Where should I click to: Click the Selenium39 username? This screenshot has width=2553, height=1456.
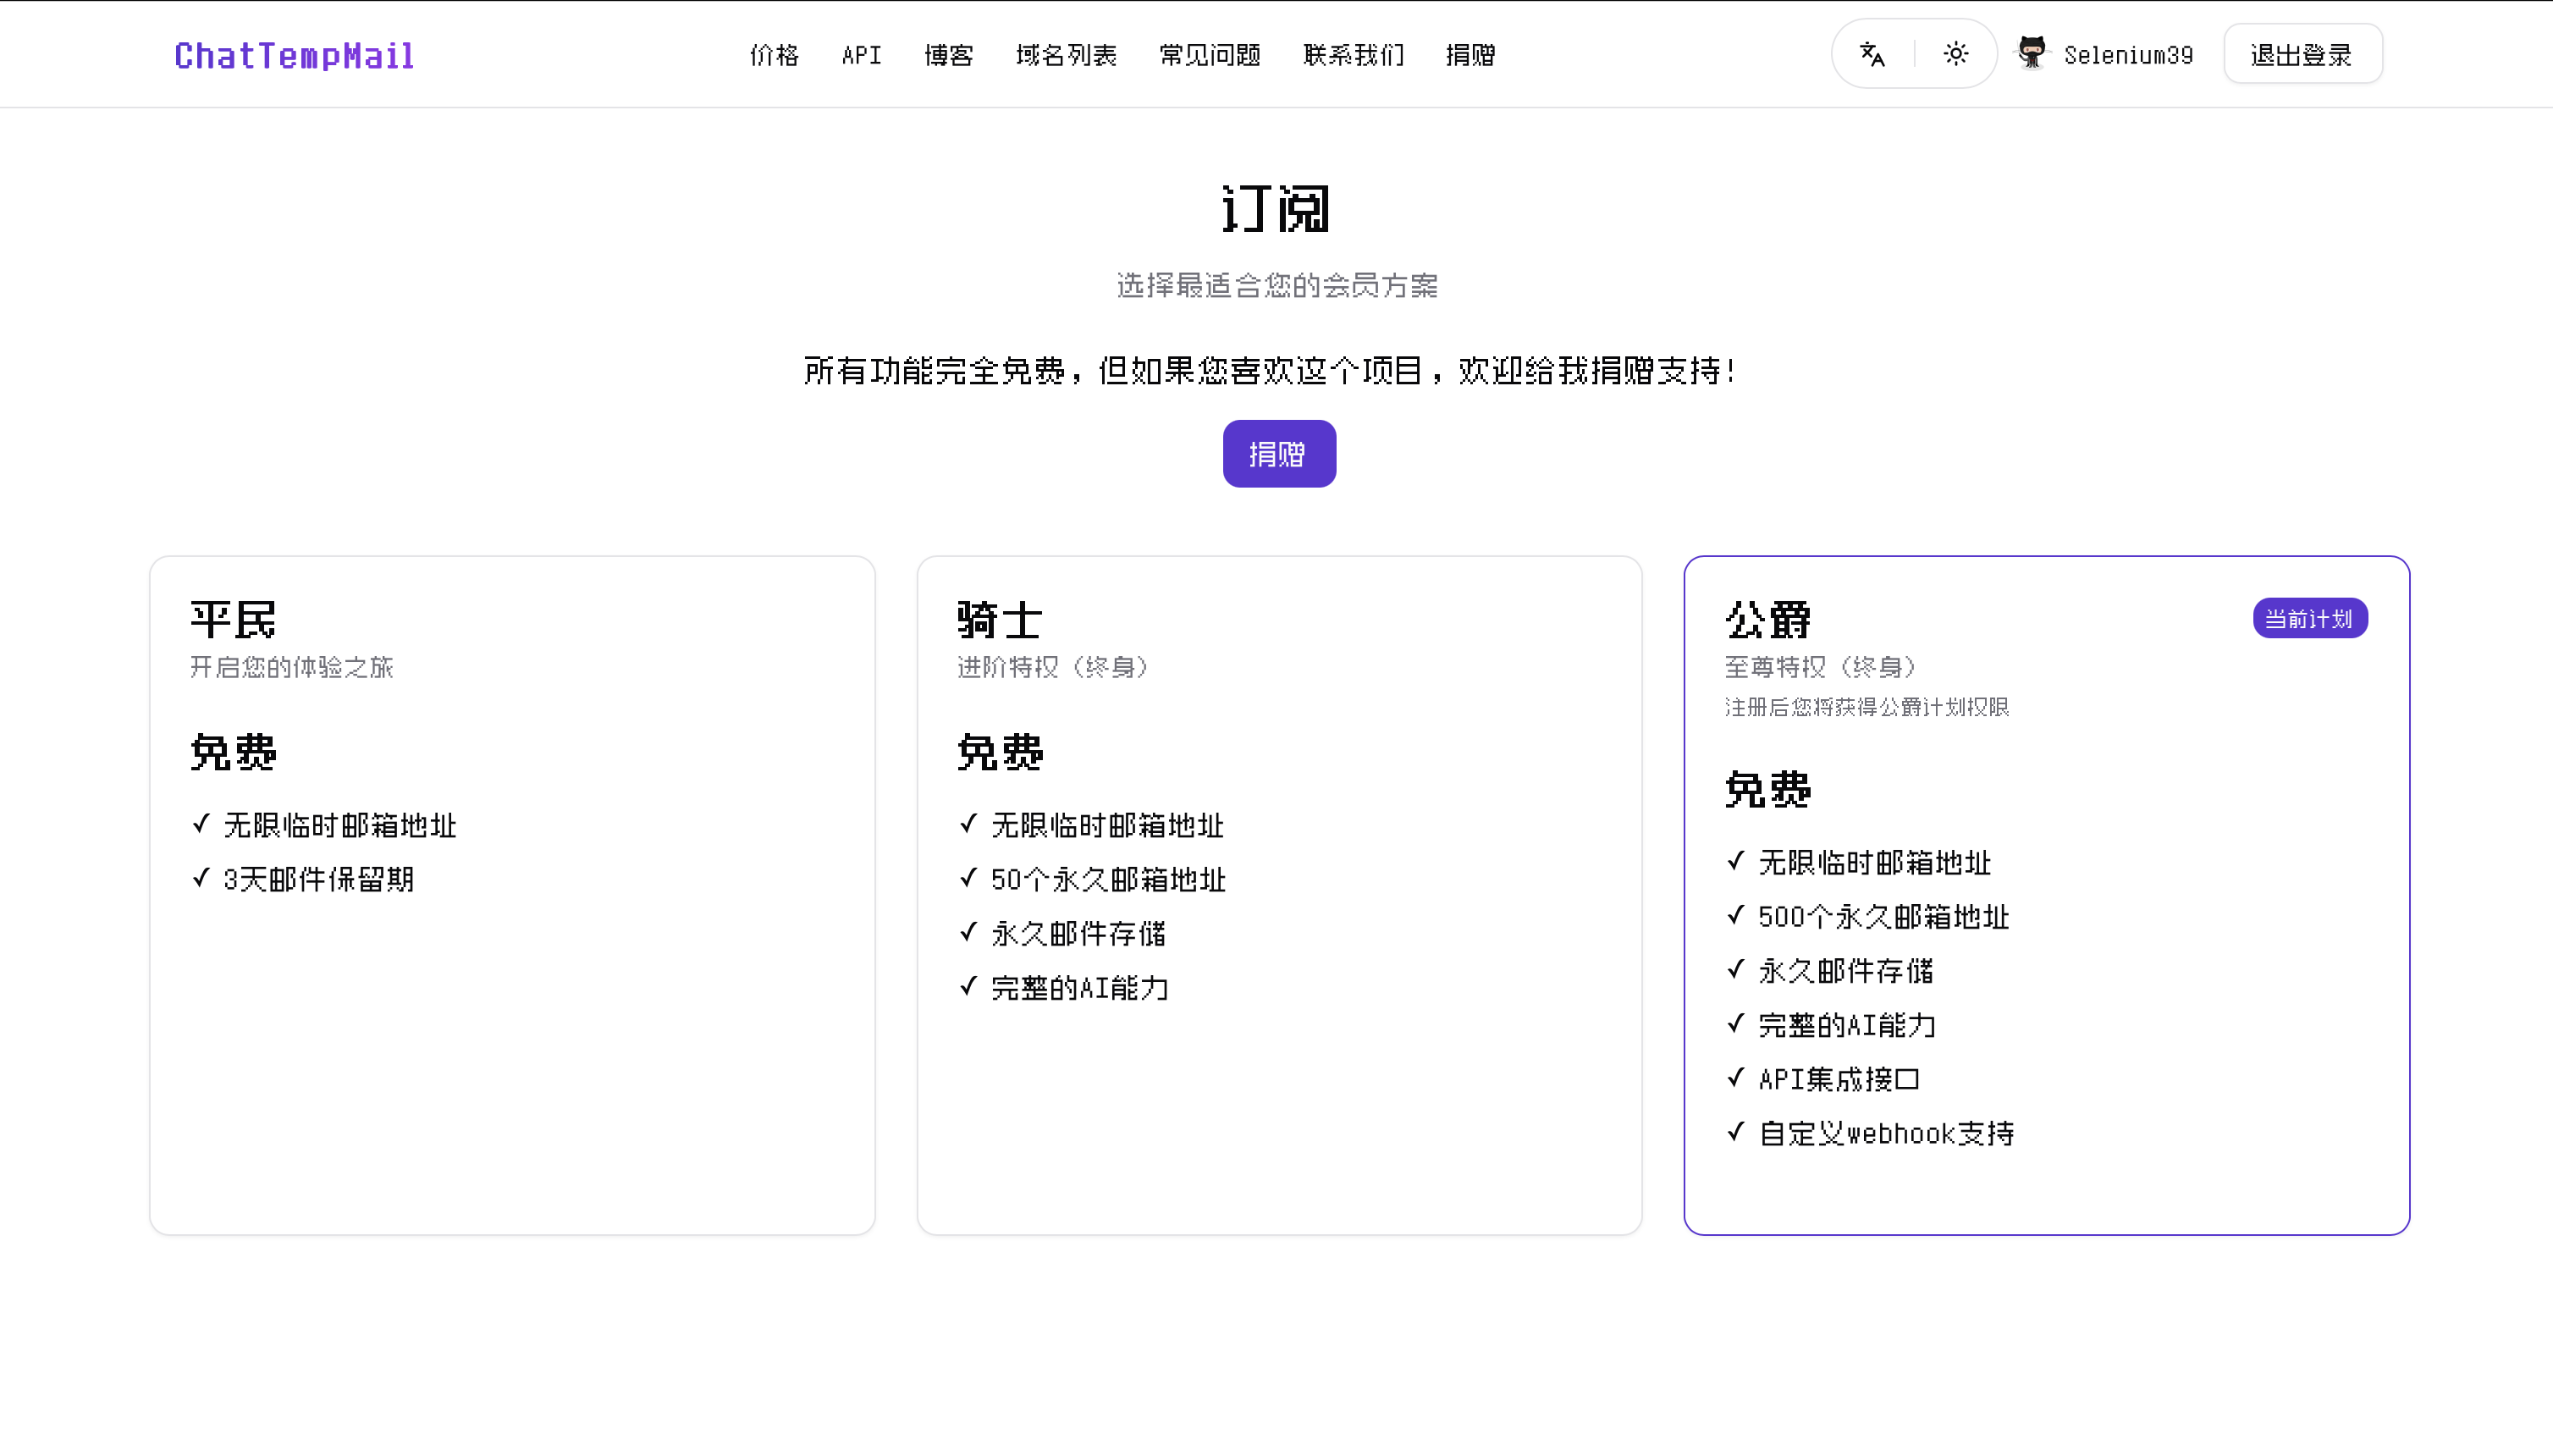tap(2128, 56)
